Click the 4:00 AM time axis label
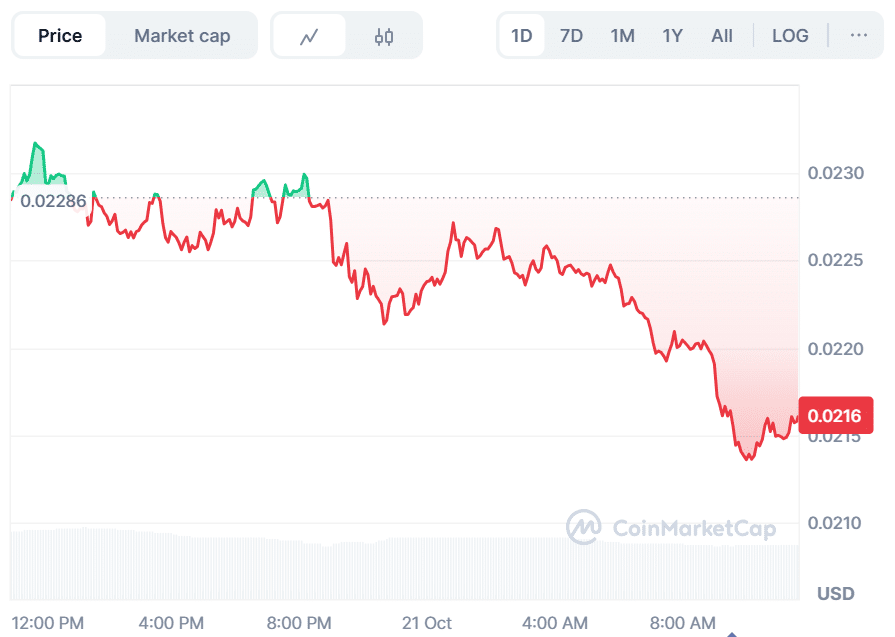 pyautogui.click(x=555, y=623)
